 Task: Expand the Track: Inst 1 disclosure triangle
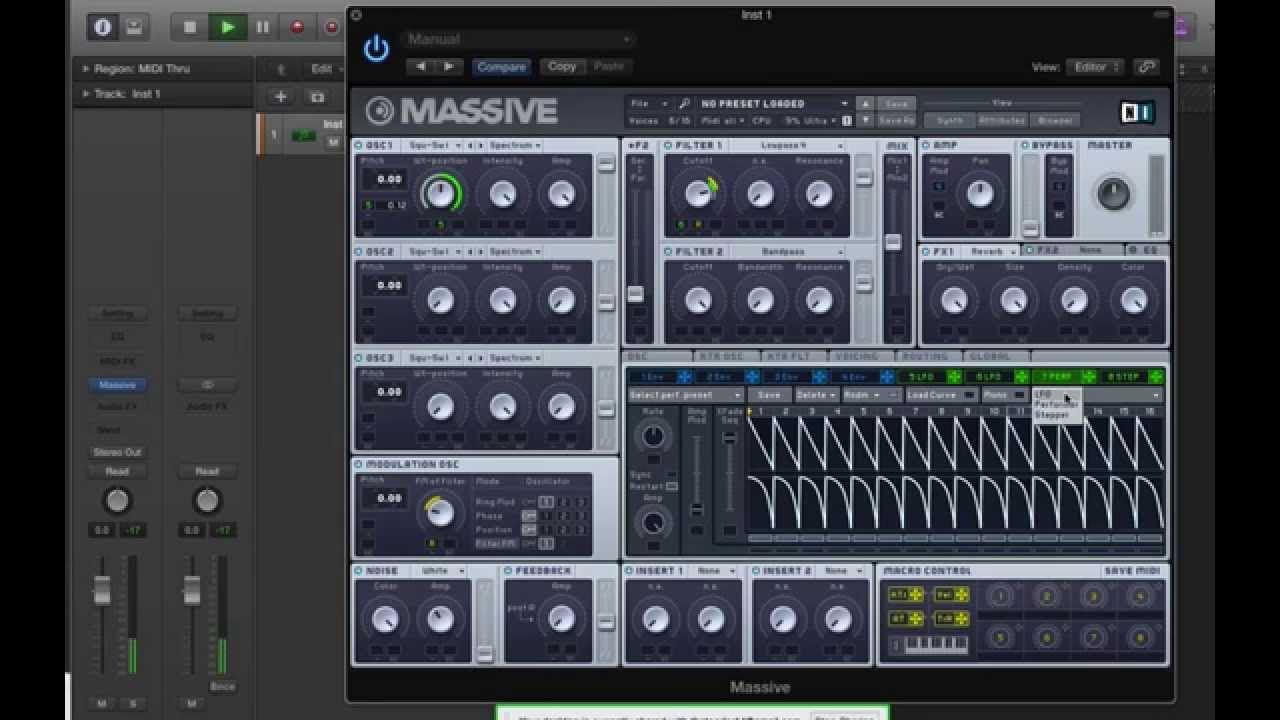click(x=86, y=94)
